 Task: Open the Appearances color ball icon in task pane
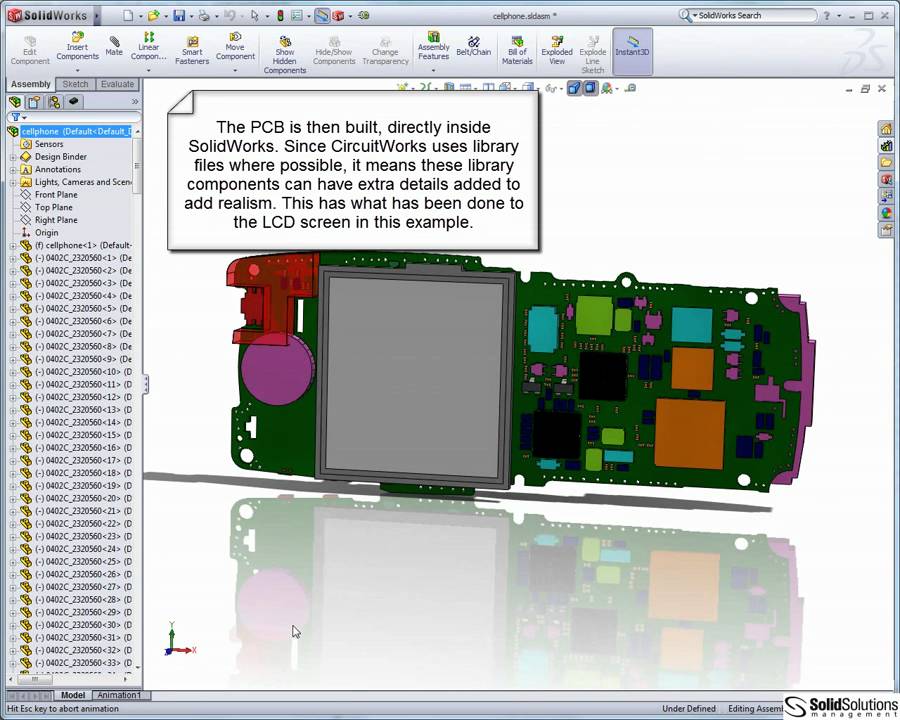pyautogui.click(x=886, y=213)
